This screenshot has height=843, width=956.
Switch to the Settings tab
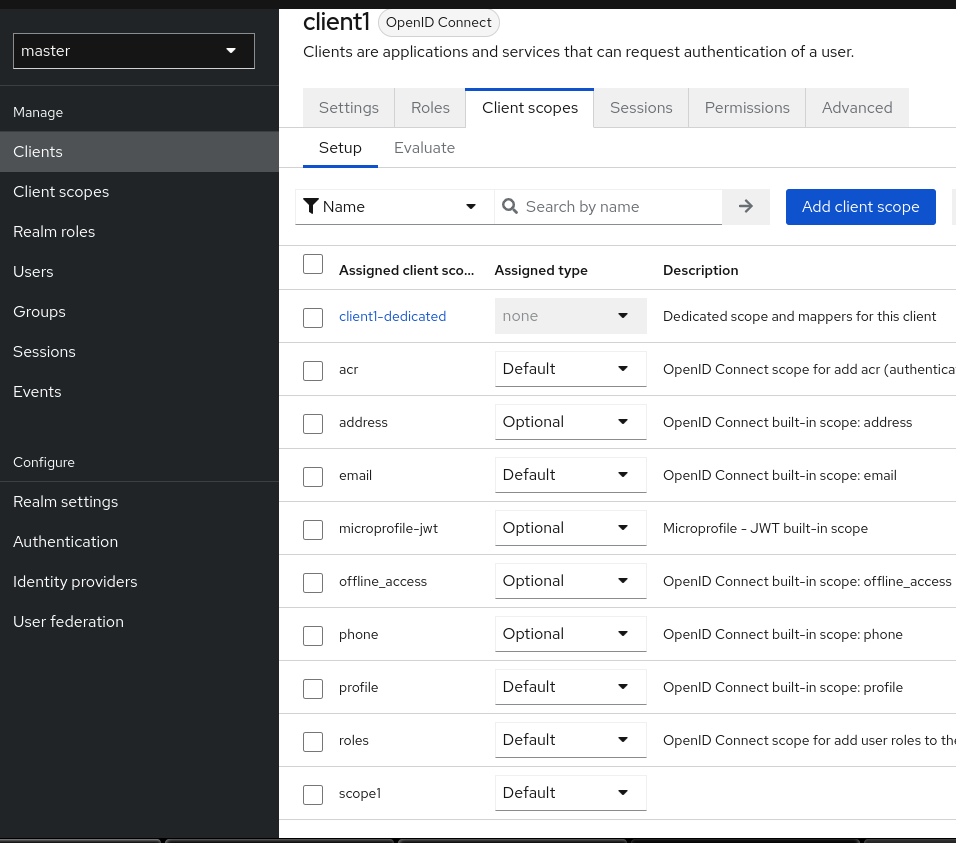[349, 108]
